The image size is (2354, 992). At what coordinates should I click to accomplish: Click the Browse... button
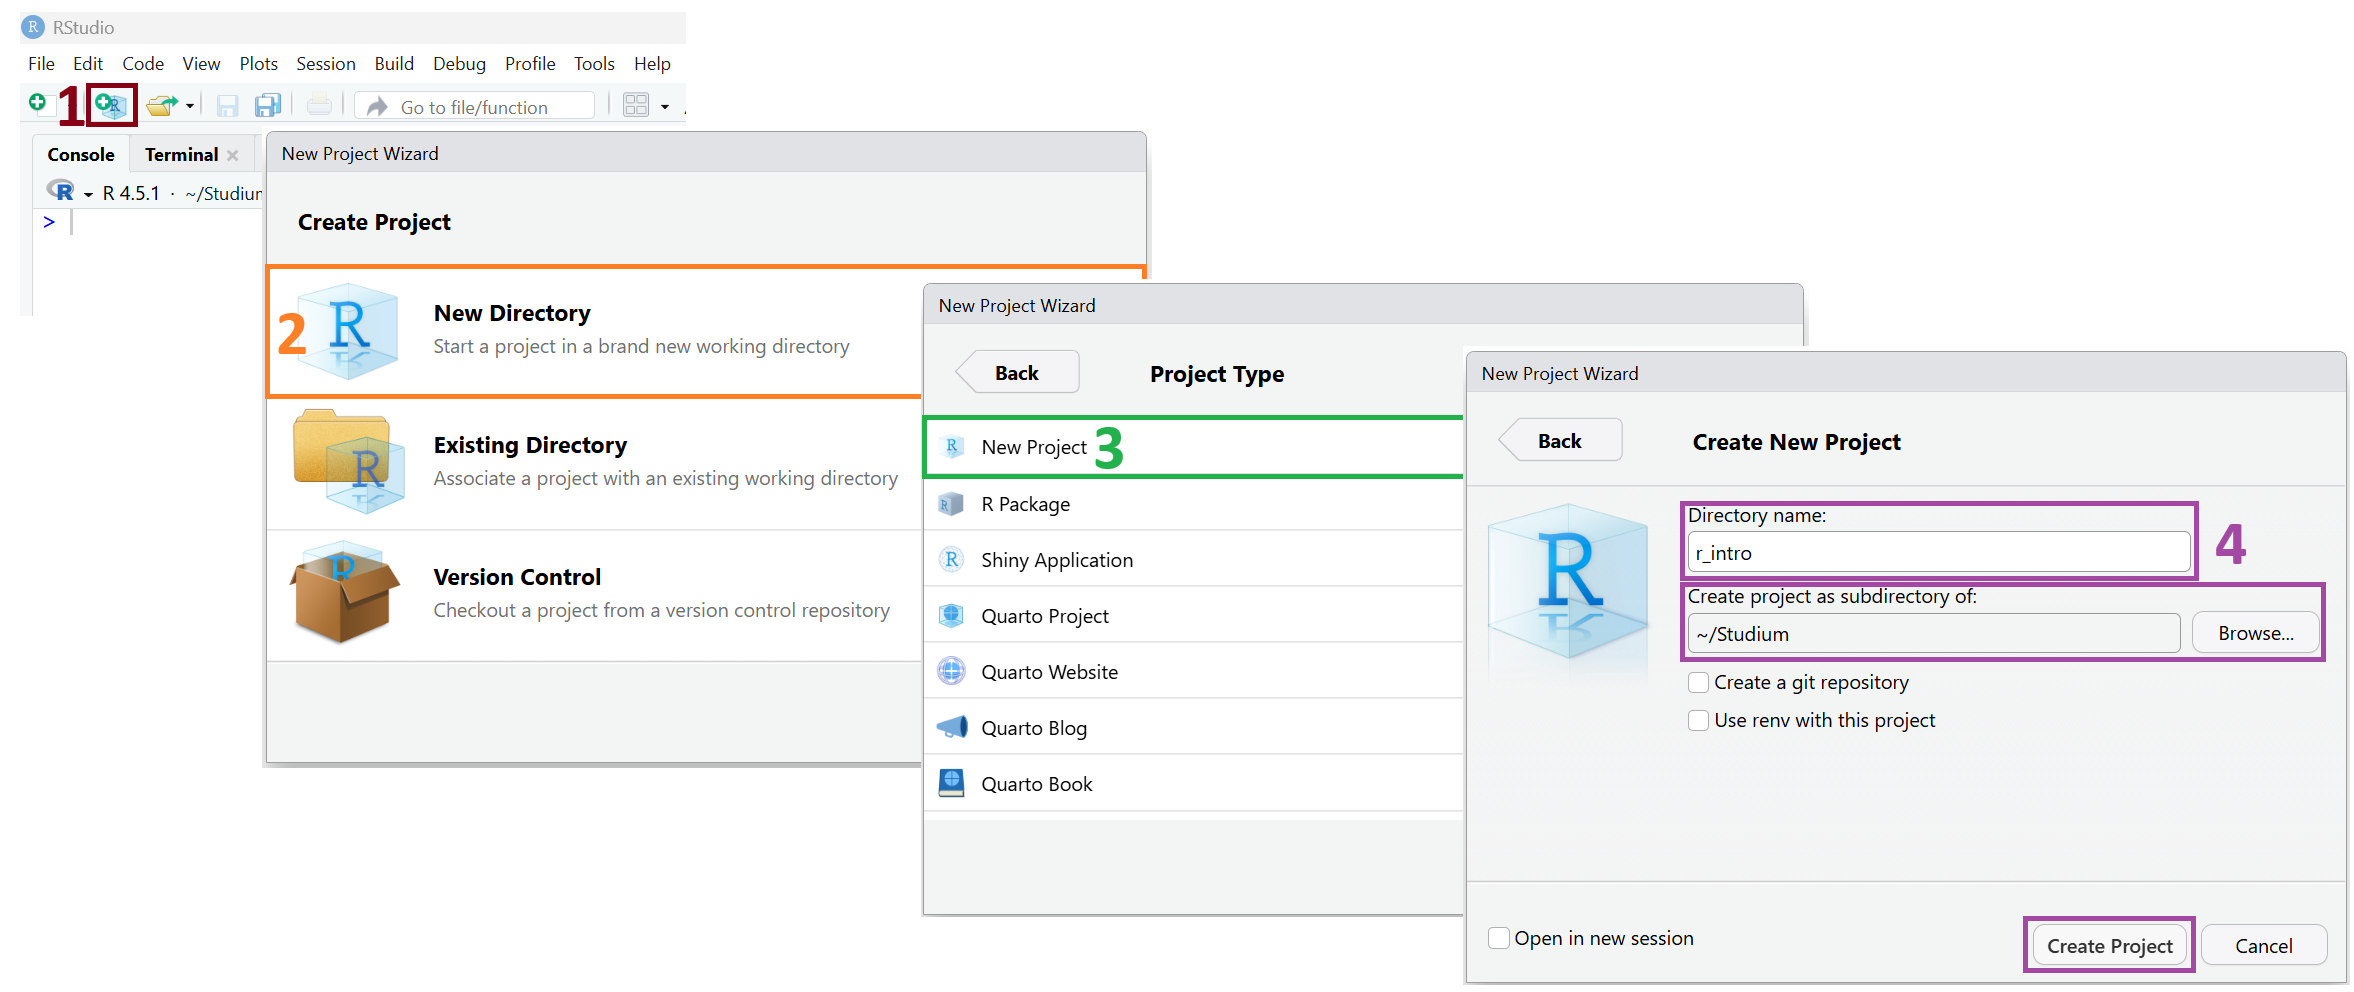tap(2256, 634)
